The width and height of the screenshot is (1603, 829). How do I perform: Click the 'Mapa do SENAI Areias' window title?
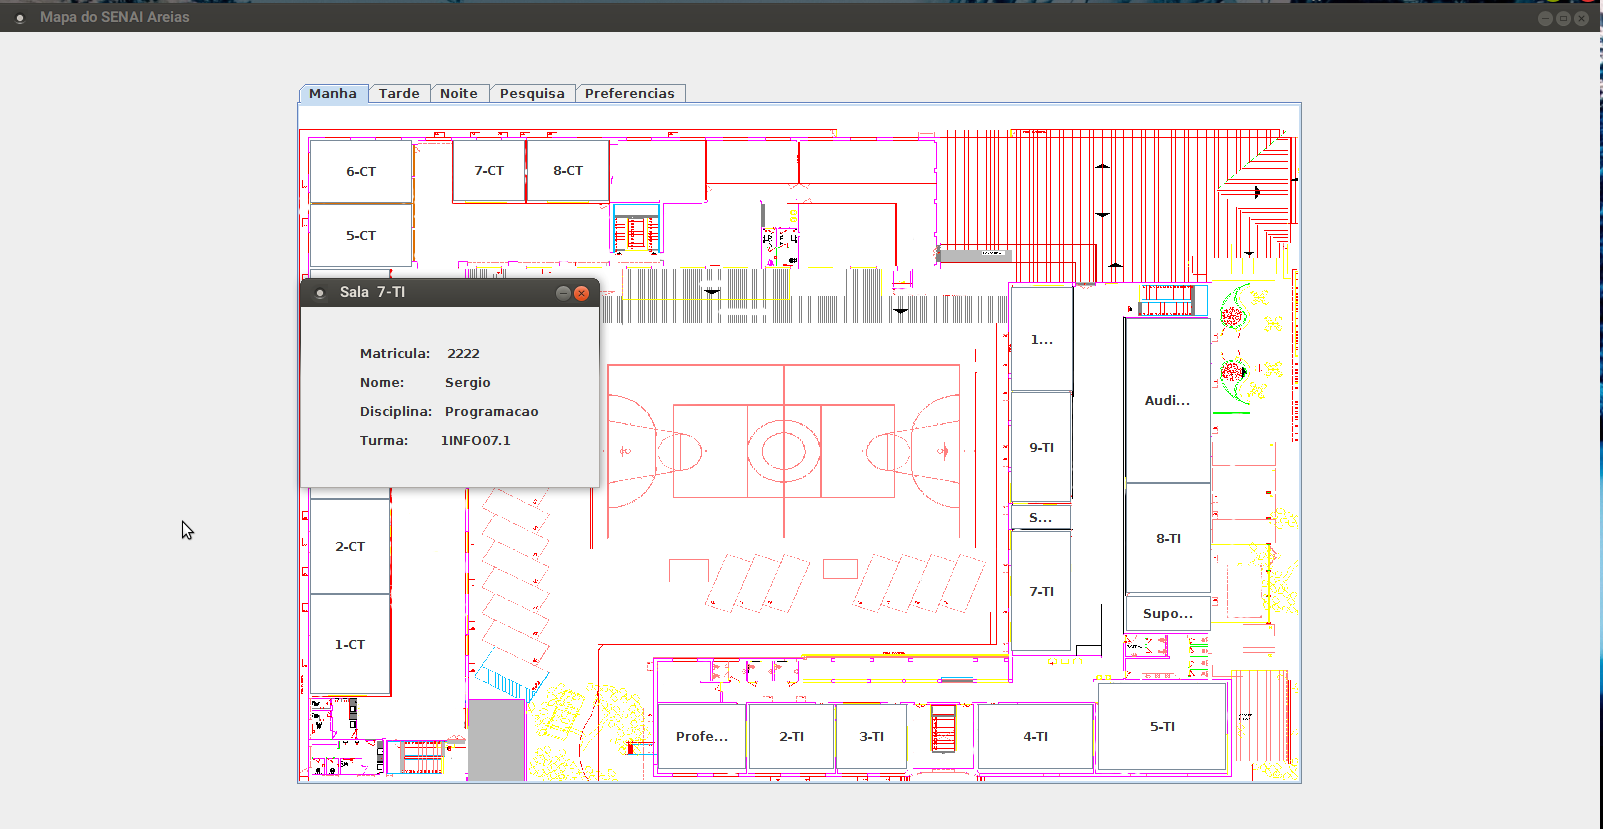(114, 17)
